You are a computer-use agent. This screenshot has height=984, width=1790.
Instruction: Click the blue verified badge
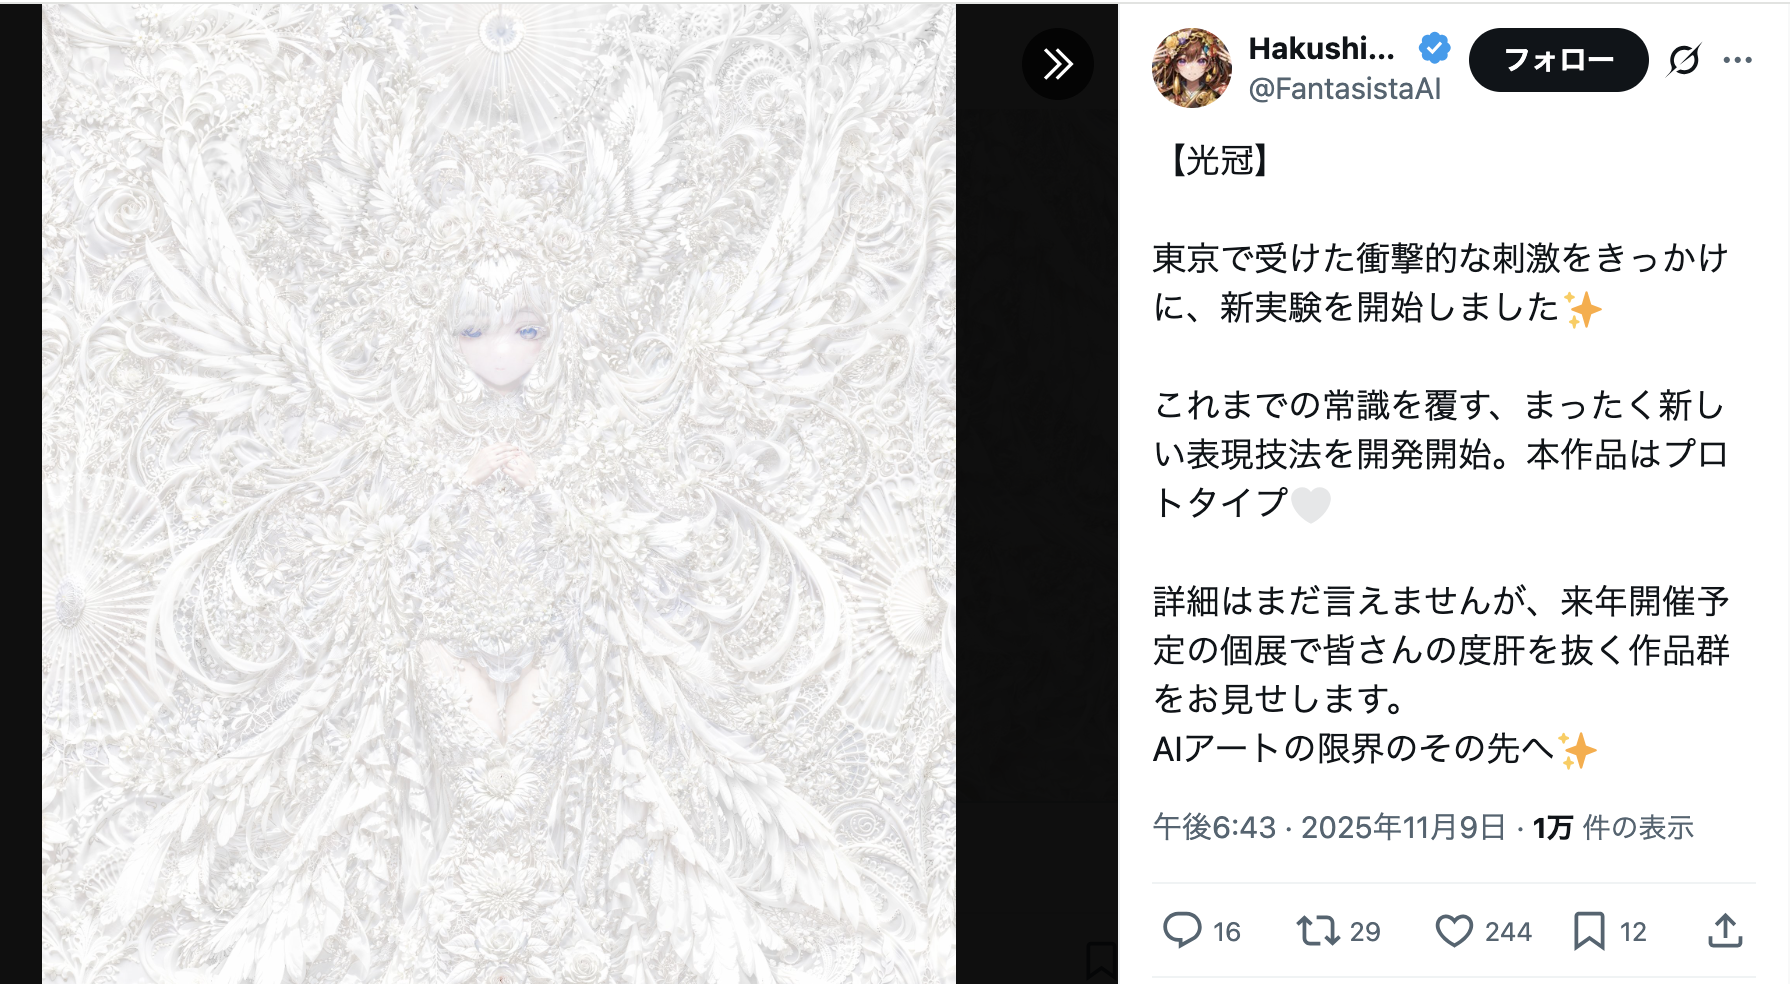1435,47
